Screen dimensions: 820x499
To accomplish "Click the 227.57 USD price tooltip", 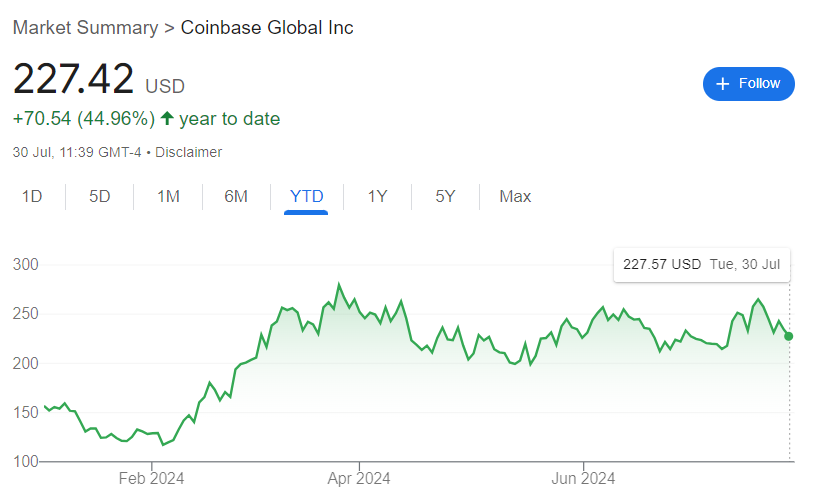I will tap(701, 265).
